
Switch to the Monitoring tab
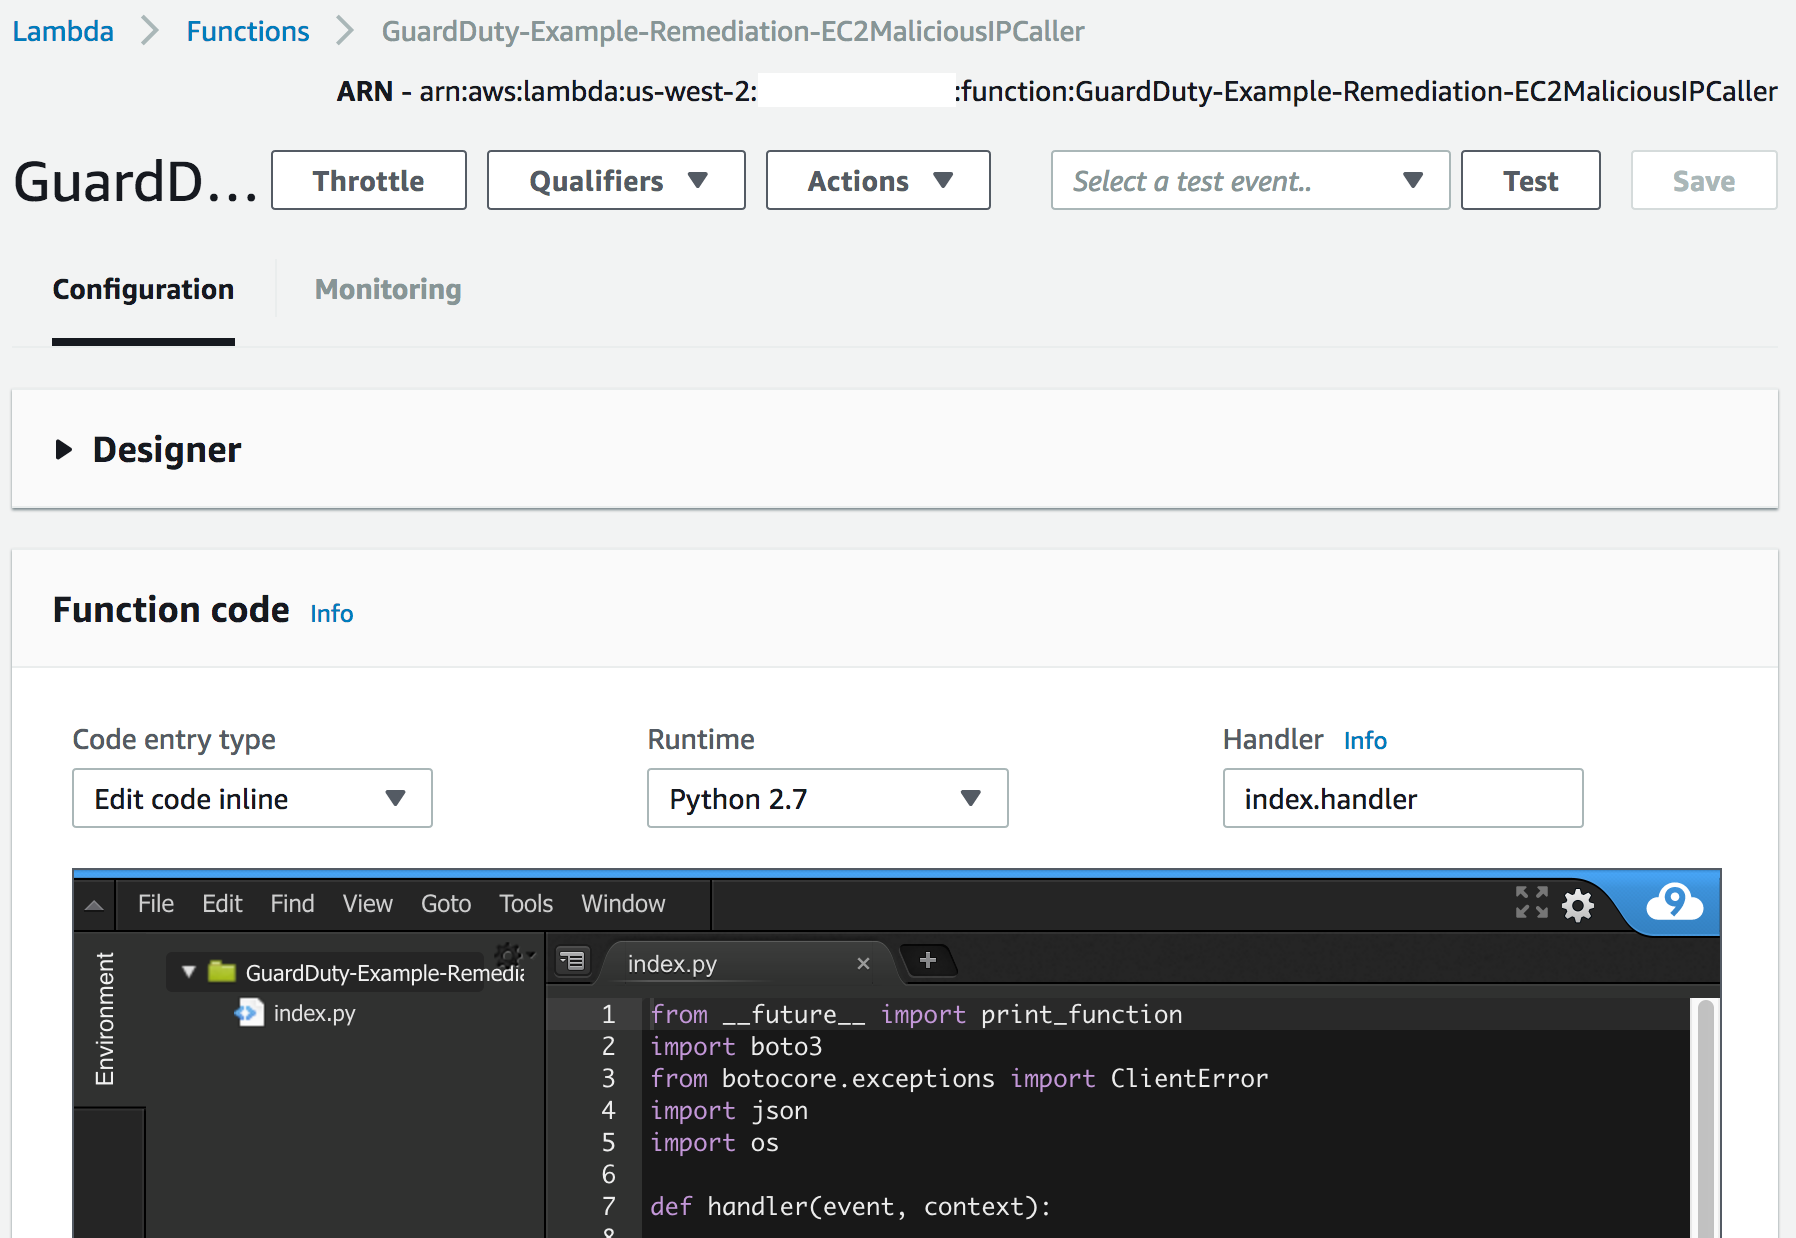click(388, 290)
